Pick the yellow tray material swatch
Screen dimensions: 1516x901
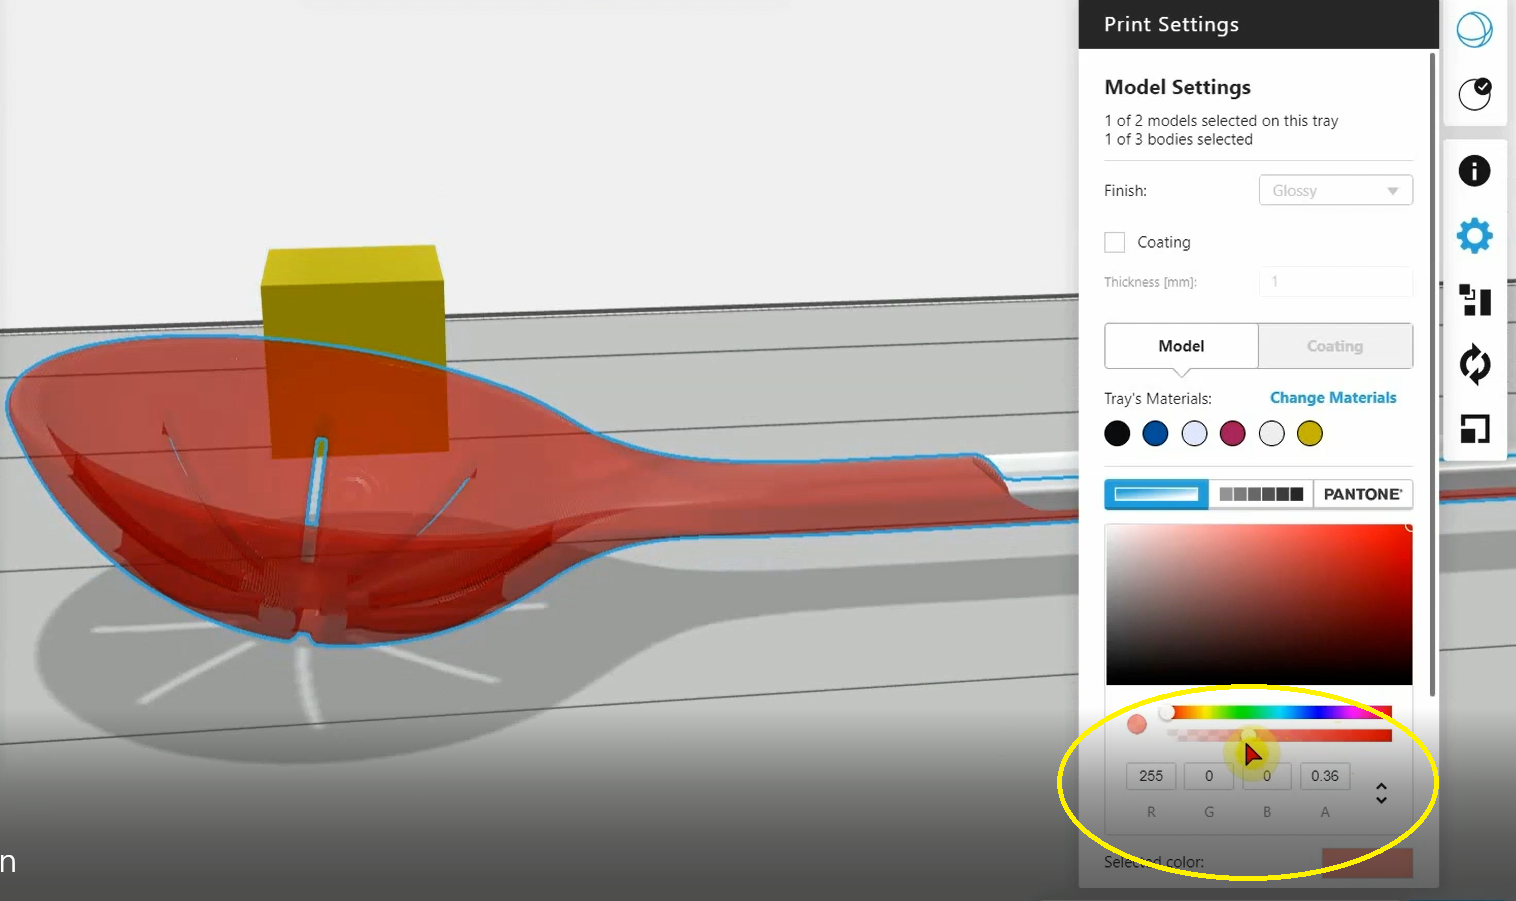tap(1310, 433)
